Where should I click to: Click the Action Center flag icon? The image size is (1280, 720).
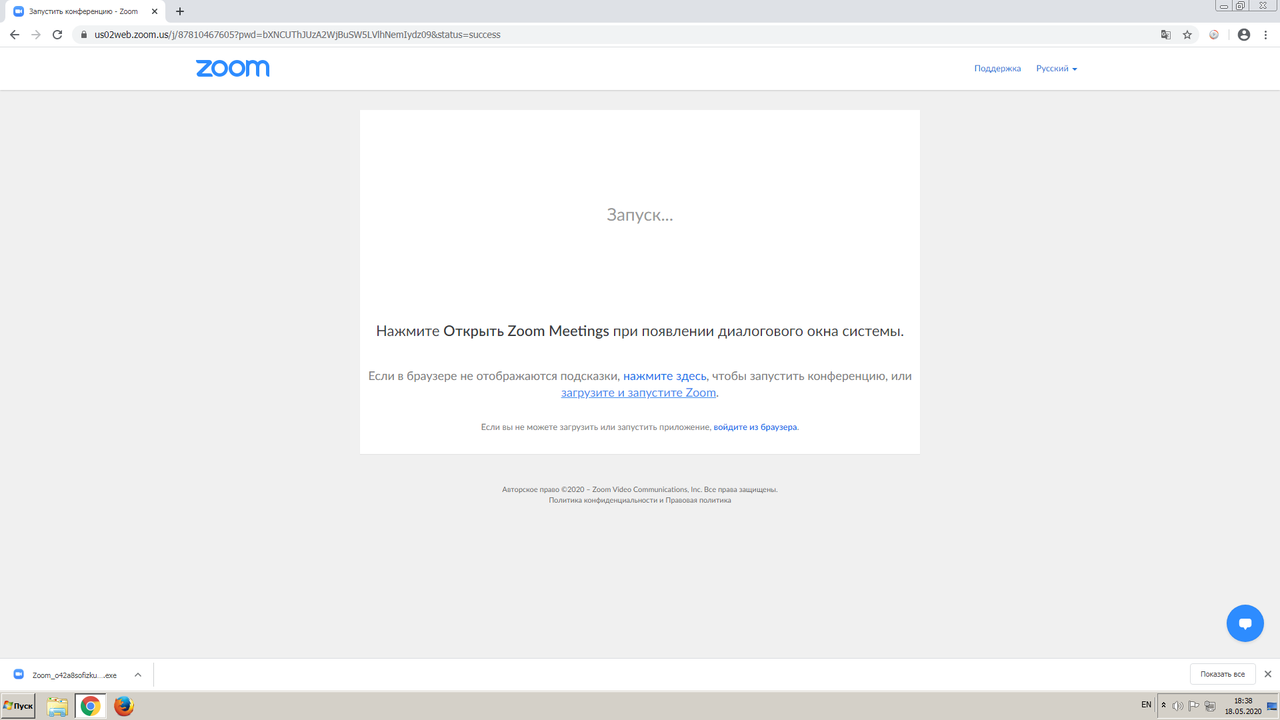tap(1194, 706)
